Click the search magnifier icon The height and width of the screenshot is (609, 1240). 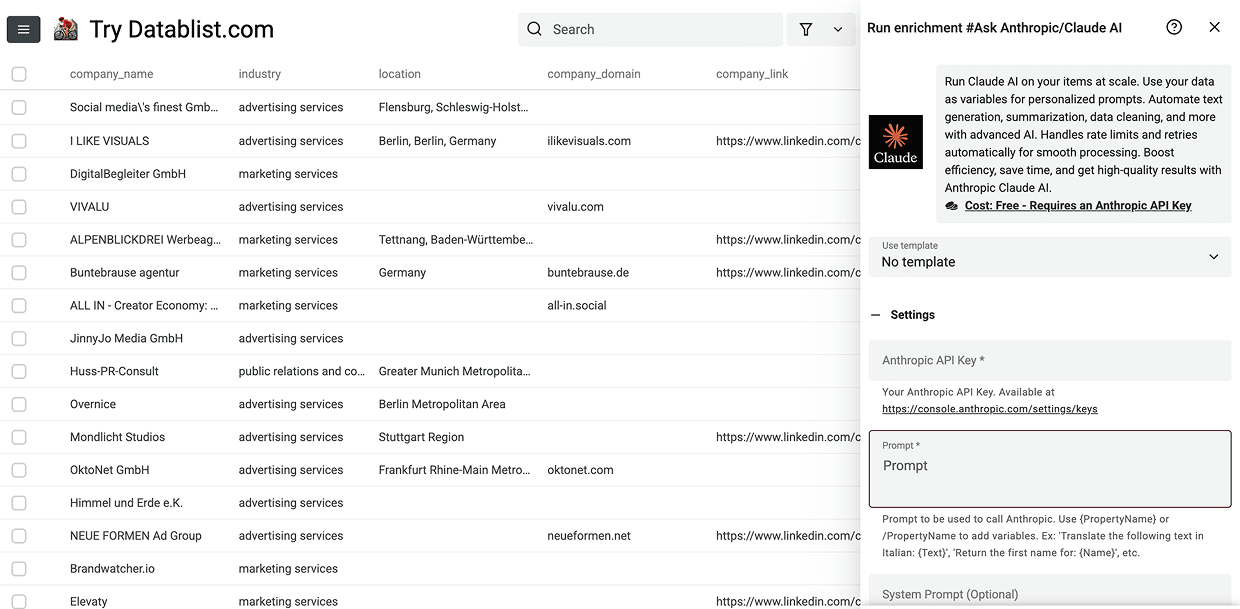[x=535, y=29]
